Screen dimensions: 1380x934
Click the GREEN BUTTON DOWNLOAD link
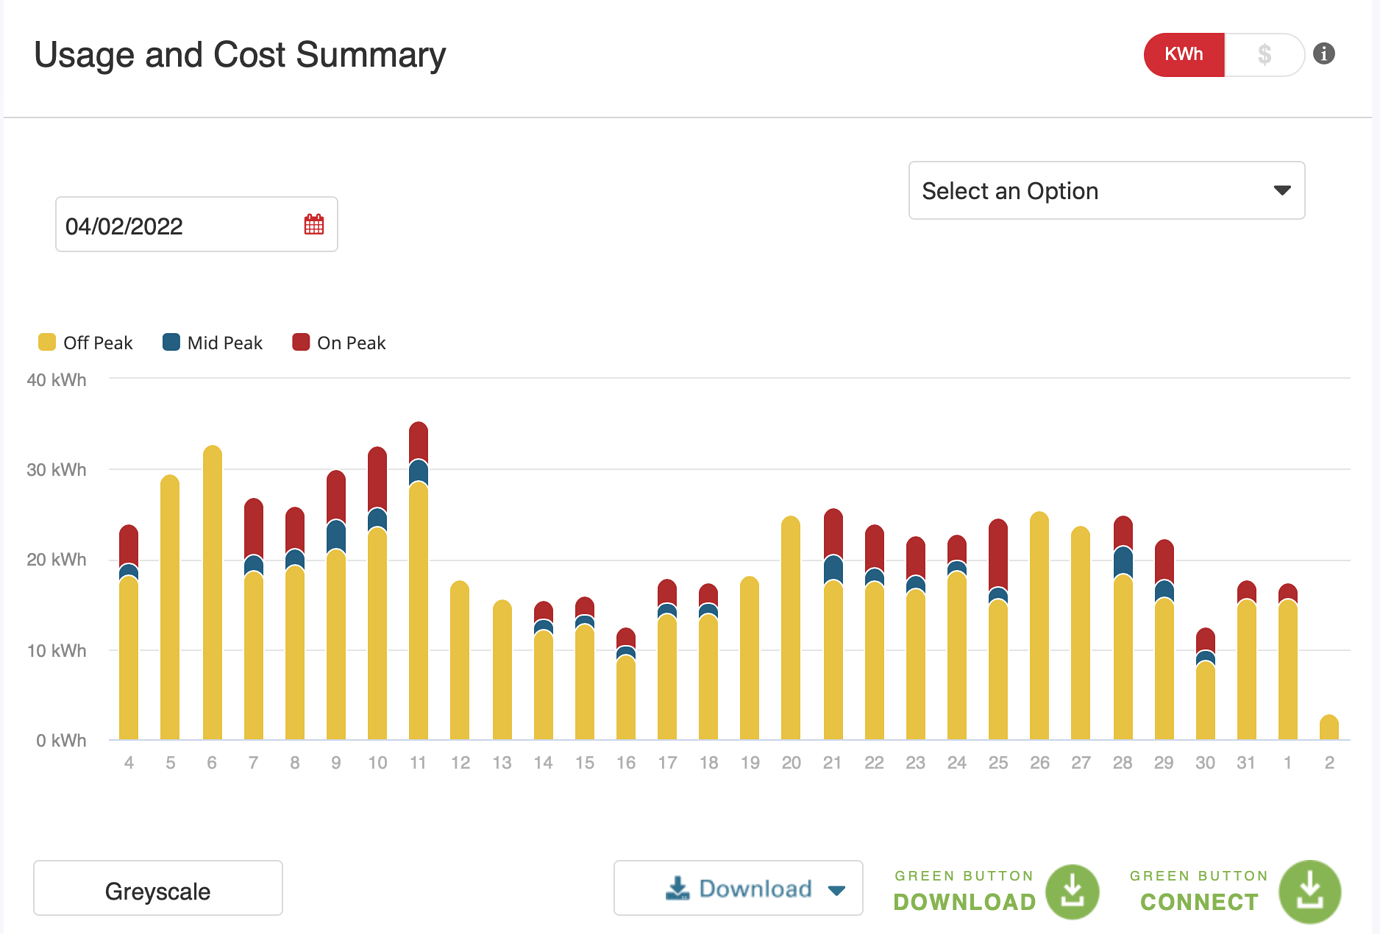963,891
